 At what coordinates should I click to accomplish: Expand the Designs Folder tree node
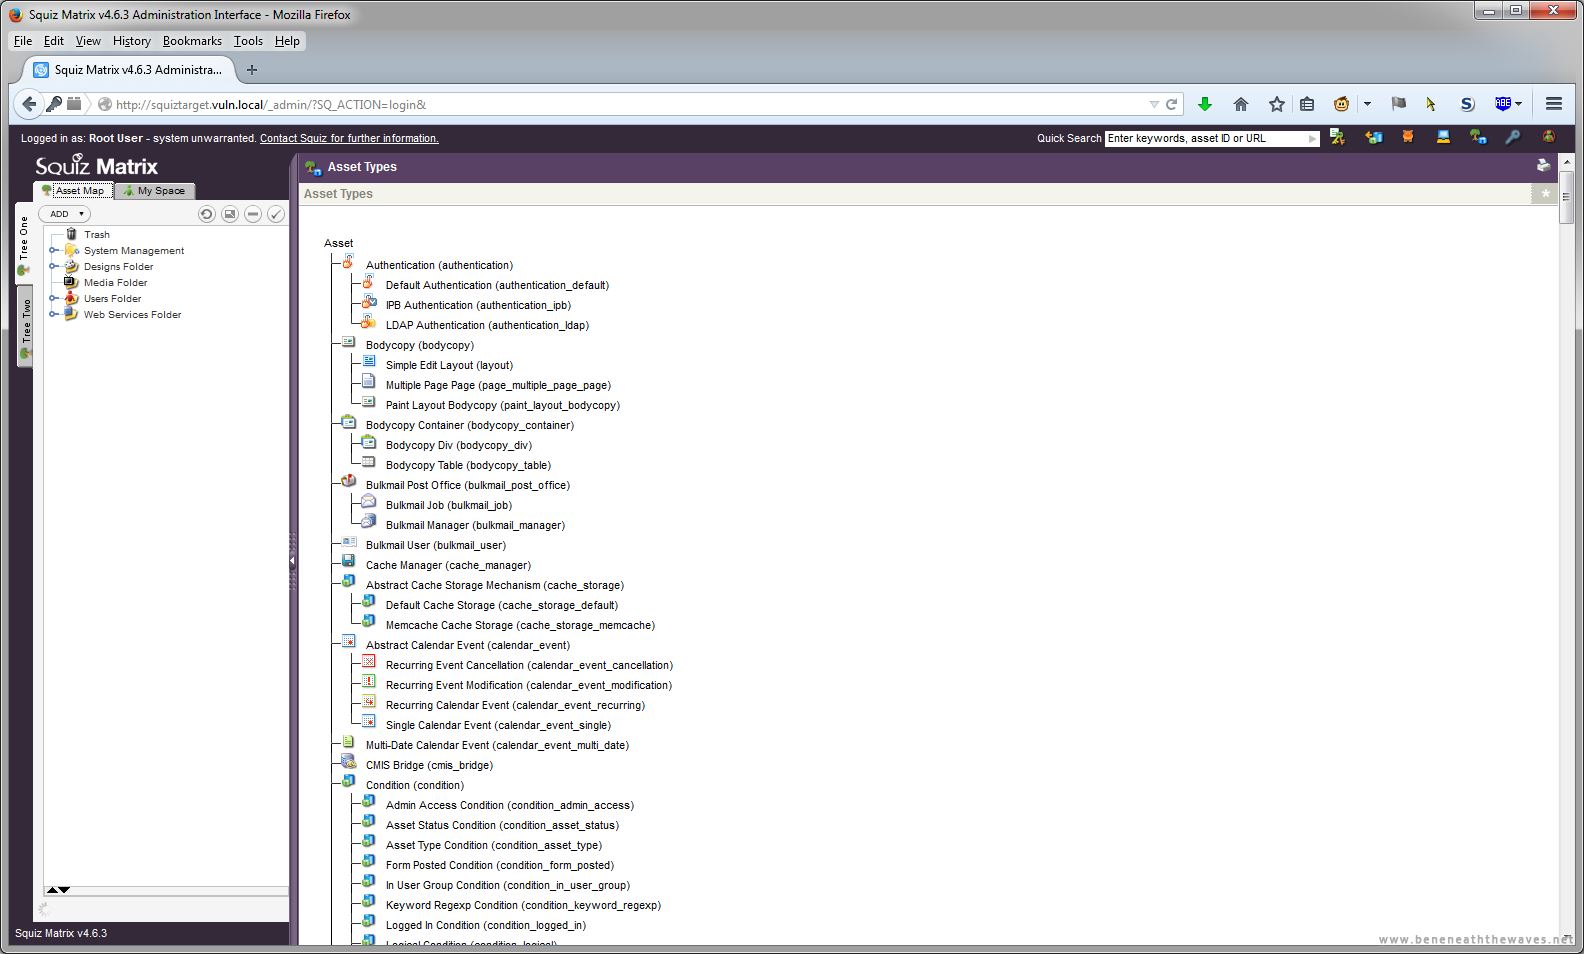coord(54,266)
